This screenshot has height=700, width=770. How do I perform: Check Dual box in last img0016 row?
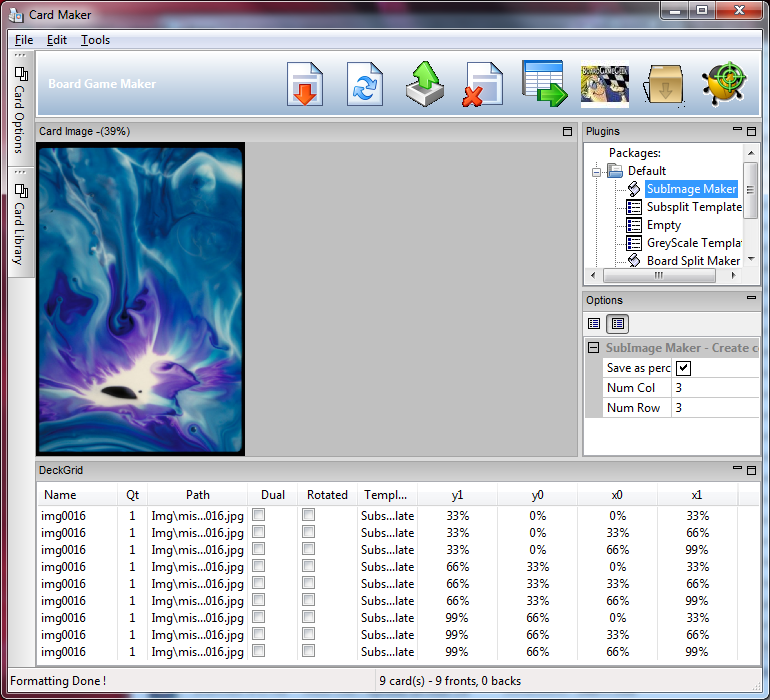coord(258,651)
